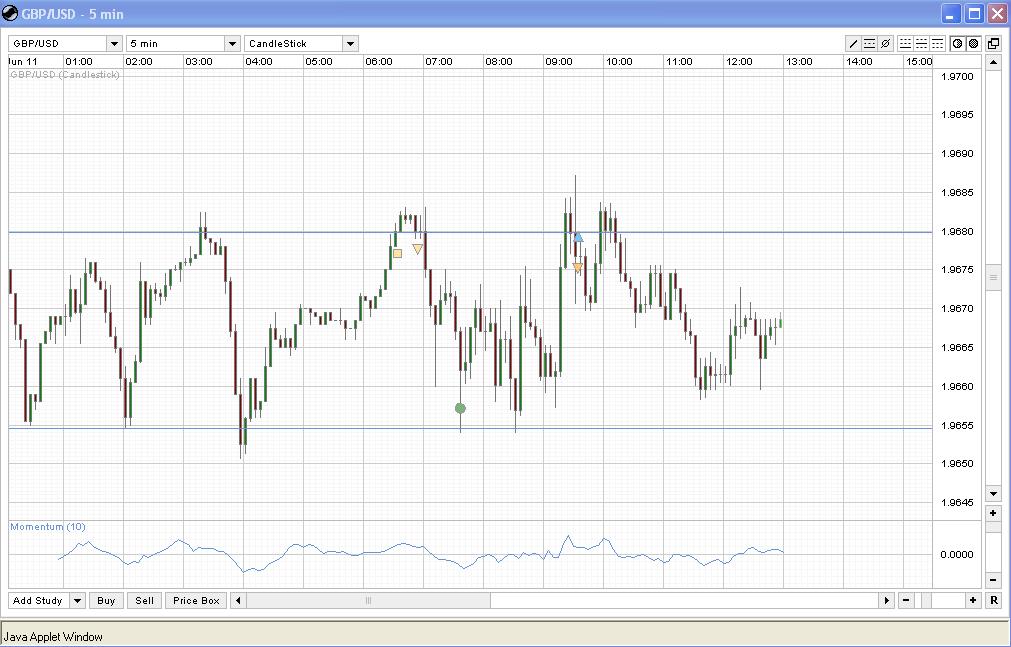
Task: Click the 09:00 time axis label
Action: point(558,61)
